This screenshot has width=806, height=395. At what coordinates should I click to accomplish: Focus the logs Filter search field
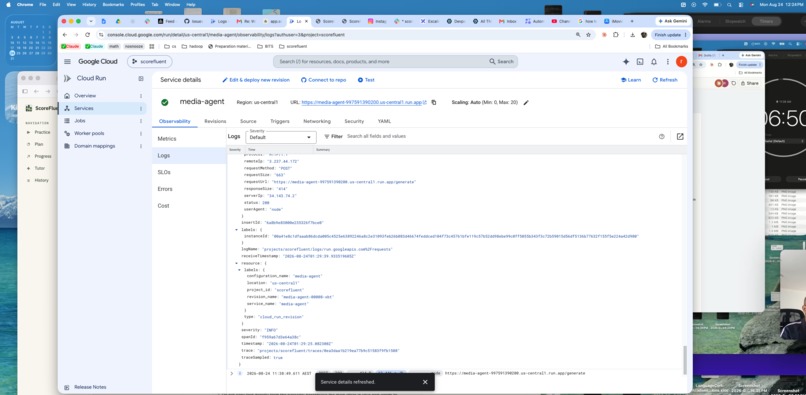[499, 136]
